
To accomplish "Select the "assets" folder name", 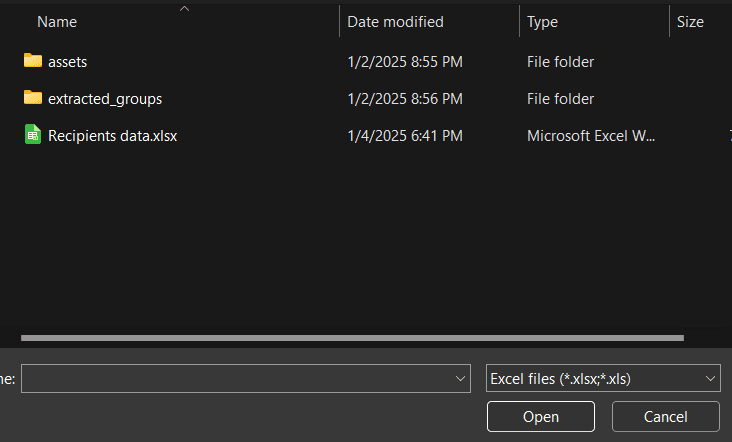I will (68, 62).
